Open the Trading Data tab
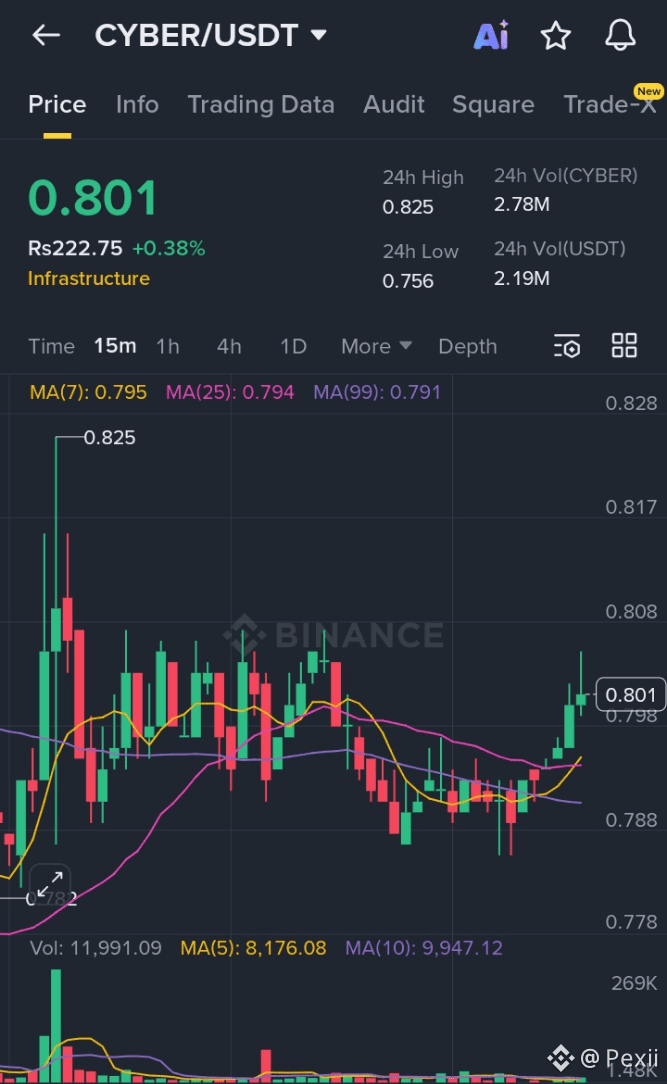The image size is (667, 1084). point(261,104)
